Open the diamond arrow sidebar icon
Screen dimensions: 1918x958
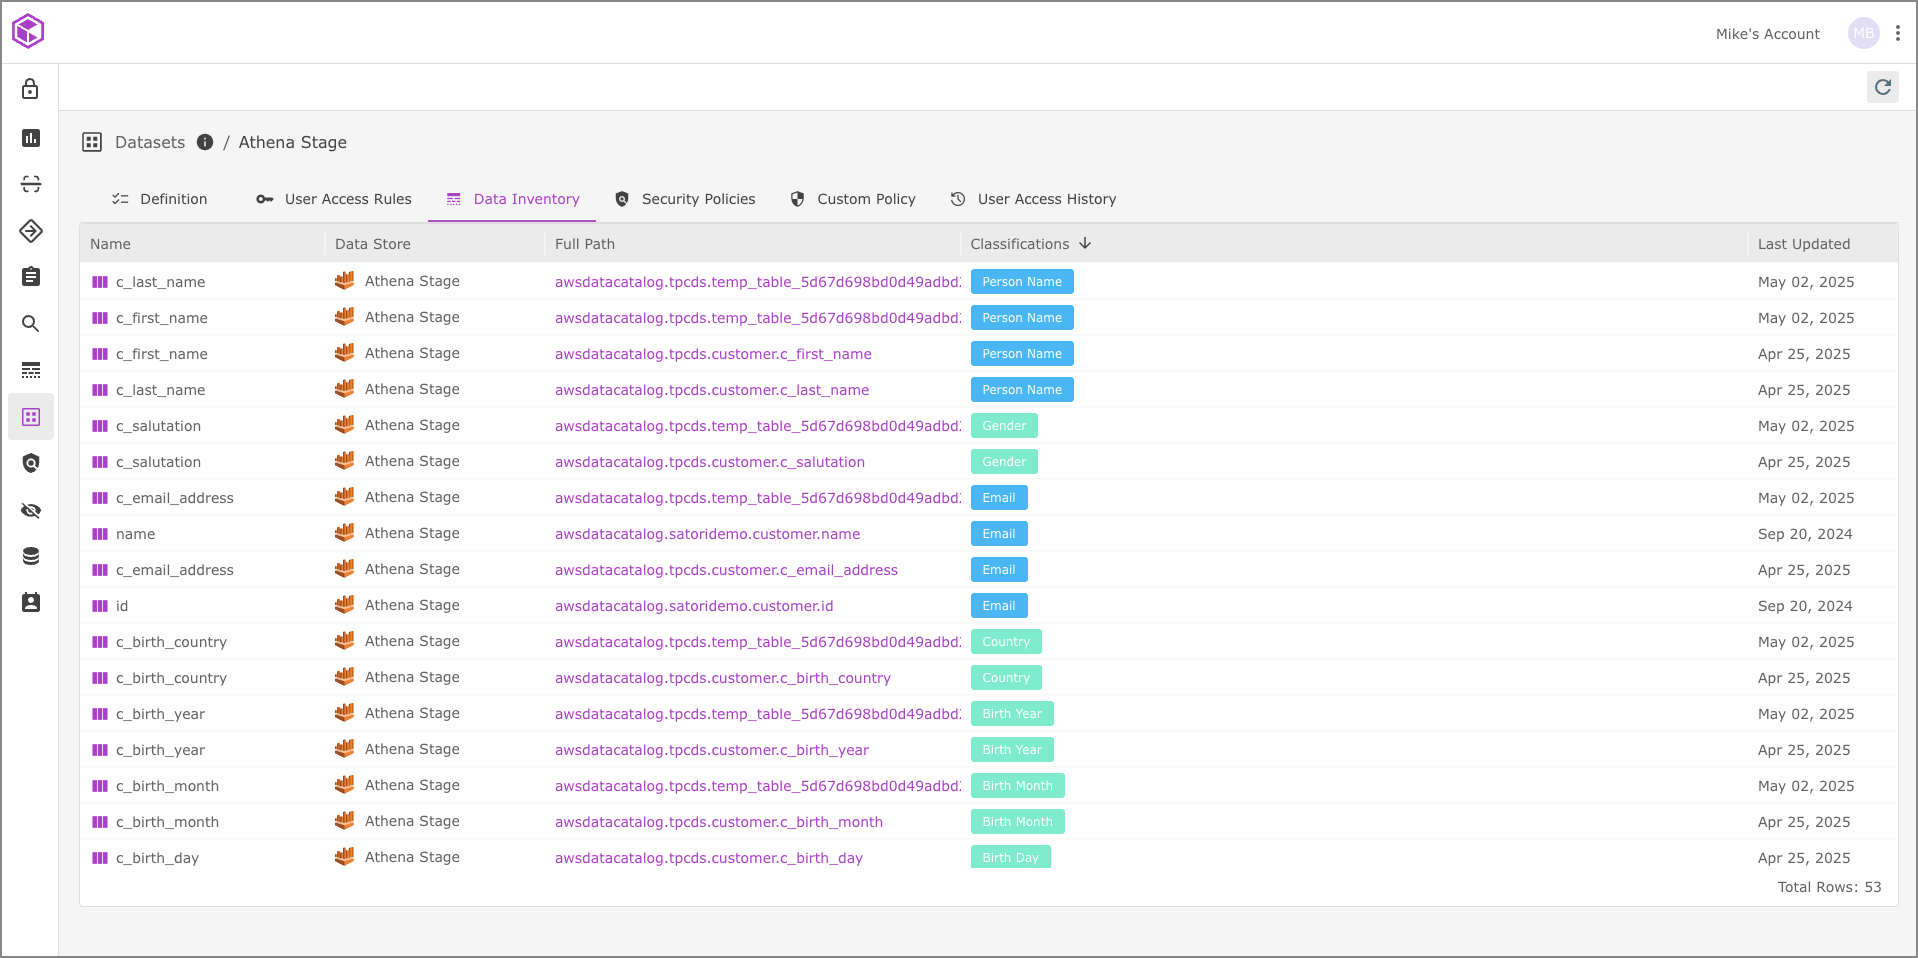point(31,231)
